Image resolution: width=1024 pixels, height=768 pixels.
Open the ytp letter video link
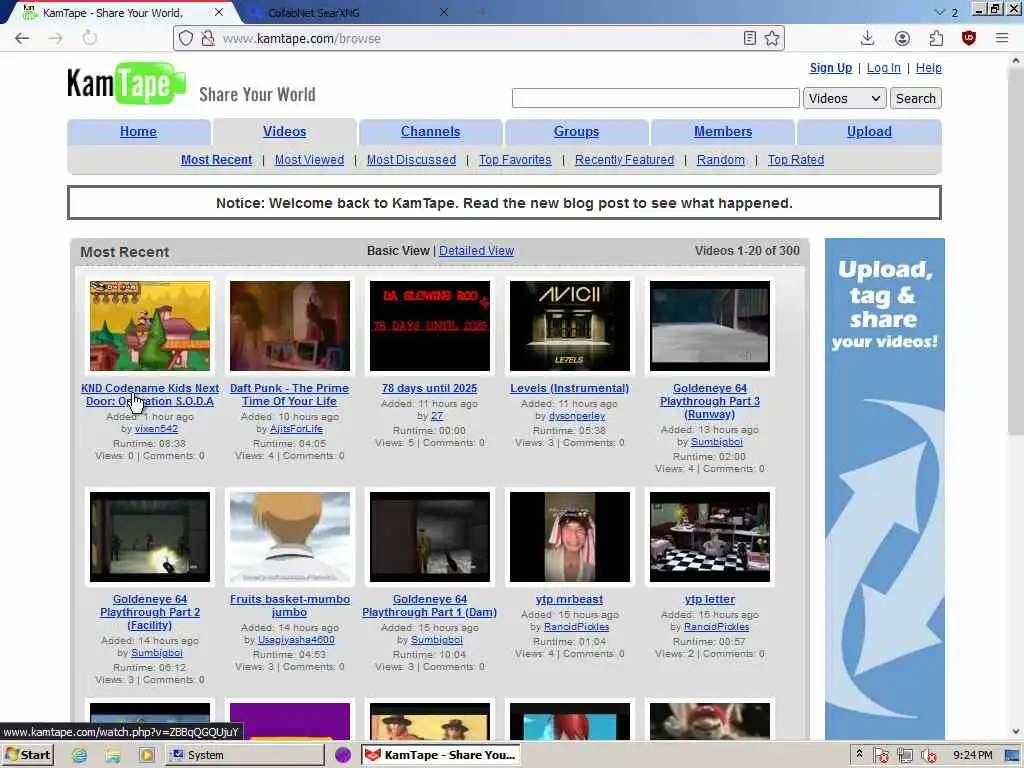point(710,599)
